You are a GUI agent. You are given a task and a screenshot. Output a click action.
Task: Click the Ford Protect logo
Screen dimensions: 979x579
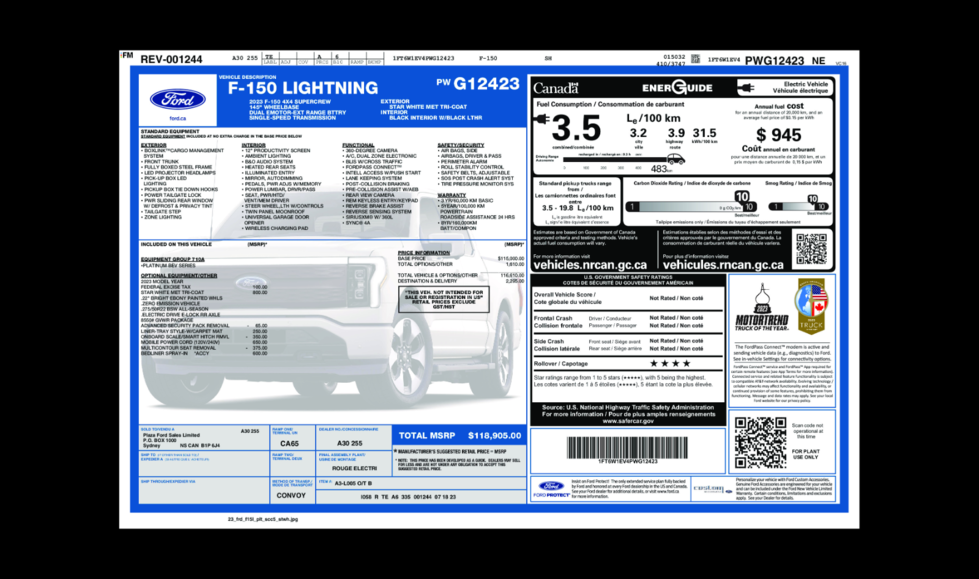point(551,488)
